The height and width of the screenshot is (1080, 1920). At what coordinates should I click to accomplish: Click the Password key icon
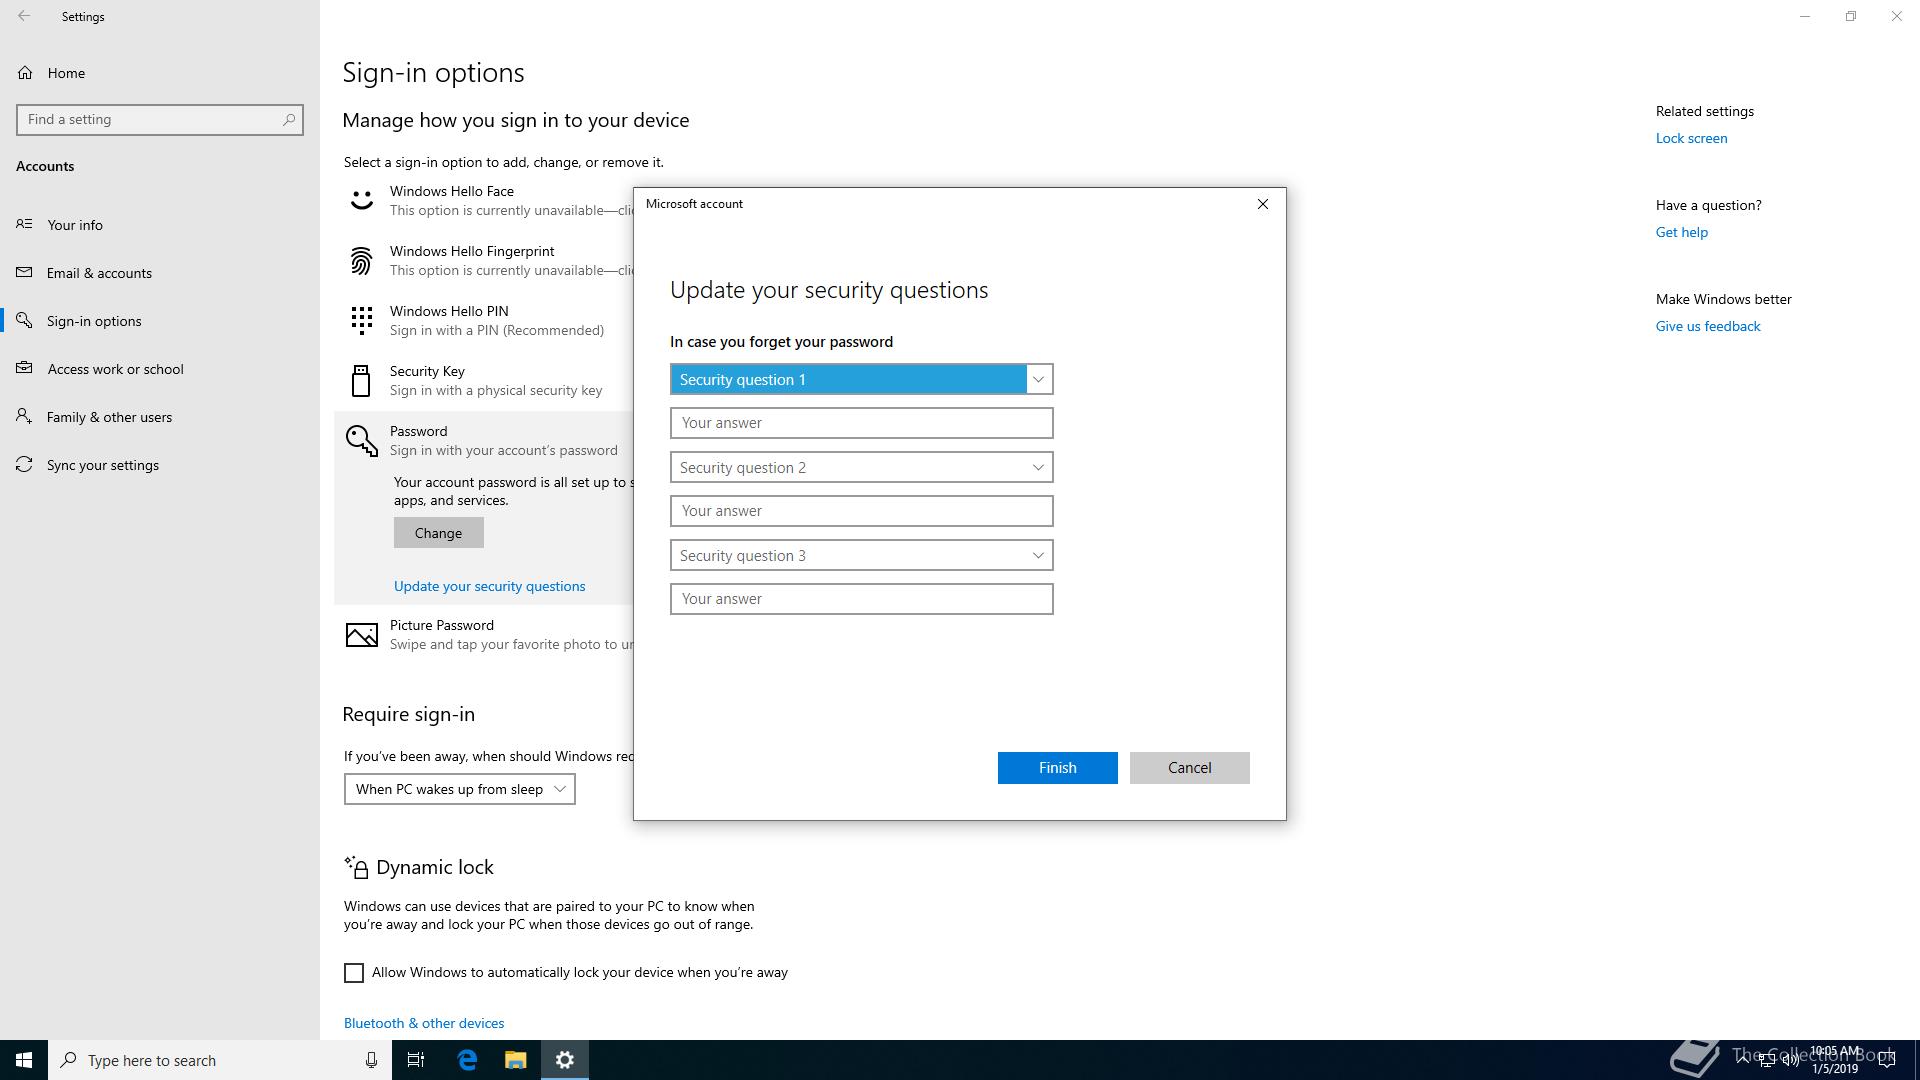pyautogui.click(x=361, y=441)
